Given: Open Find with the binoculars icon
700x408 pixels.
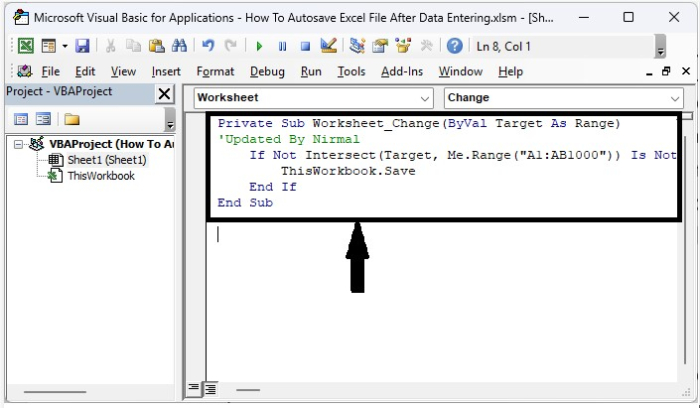Looking at the screenshot, I should [x=179, y=46].
